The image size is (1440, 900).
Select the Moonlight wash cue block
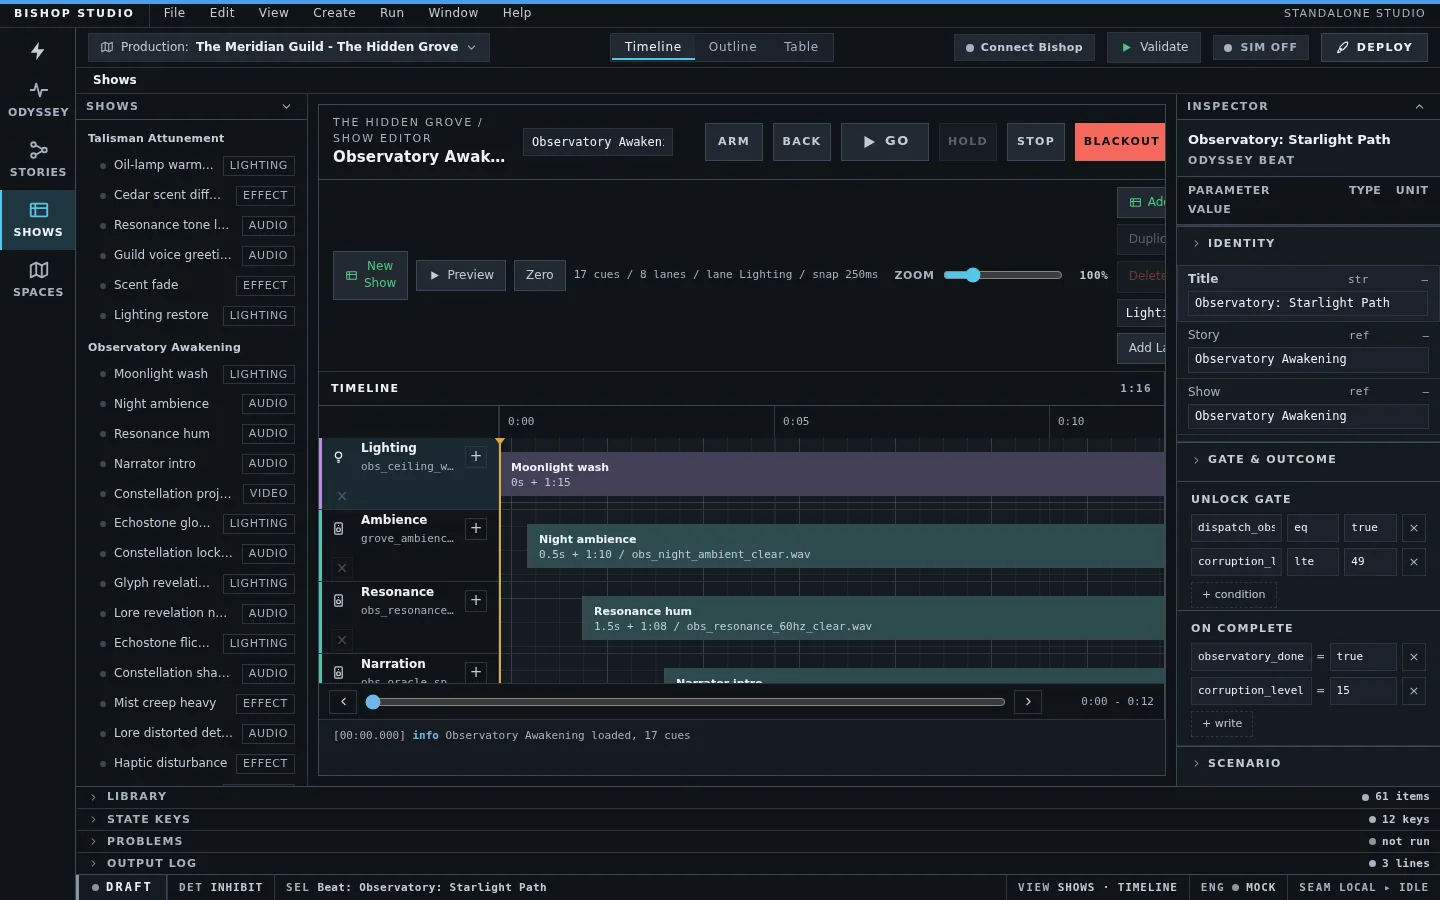click(832, 475)
